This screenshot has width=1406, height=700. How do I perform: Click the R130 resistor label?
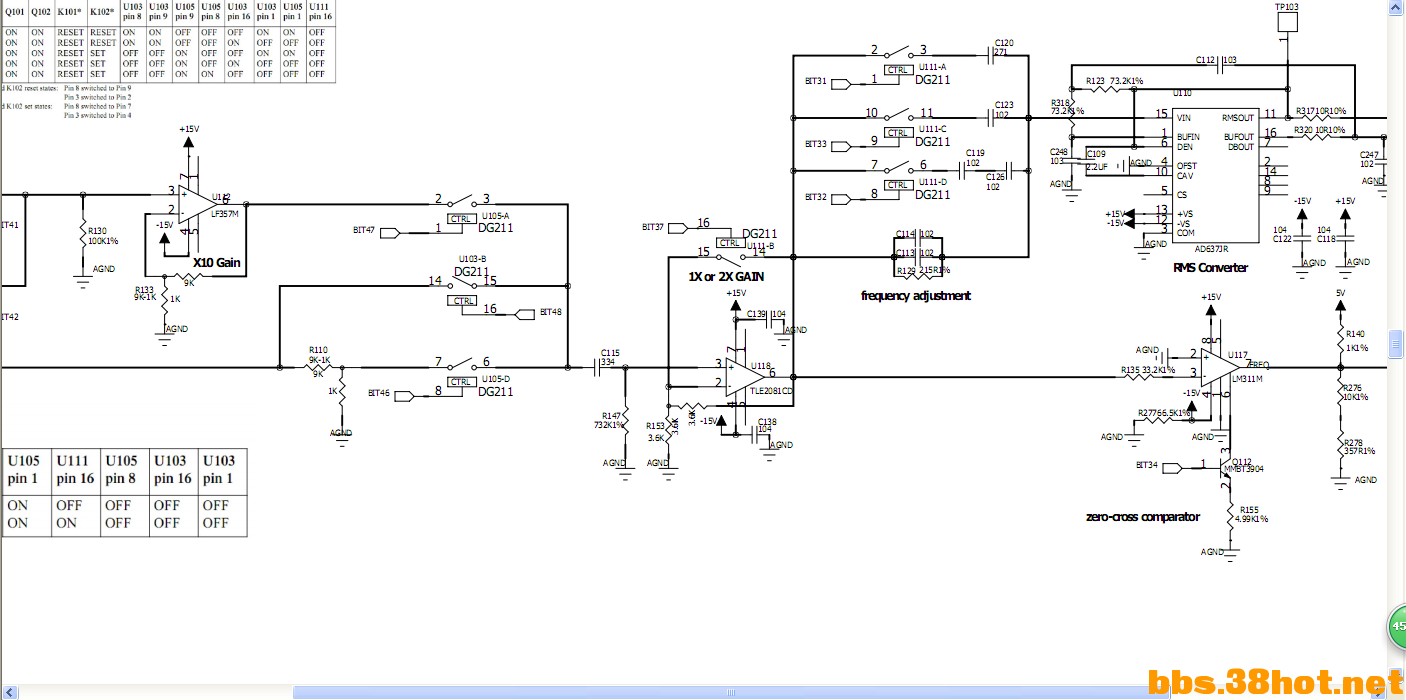[97, 231]
